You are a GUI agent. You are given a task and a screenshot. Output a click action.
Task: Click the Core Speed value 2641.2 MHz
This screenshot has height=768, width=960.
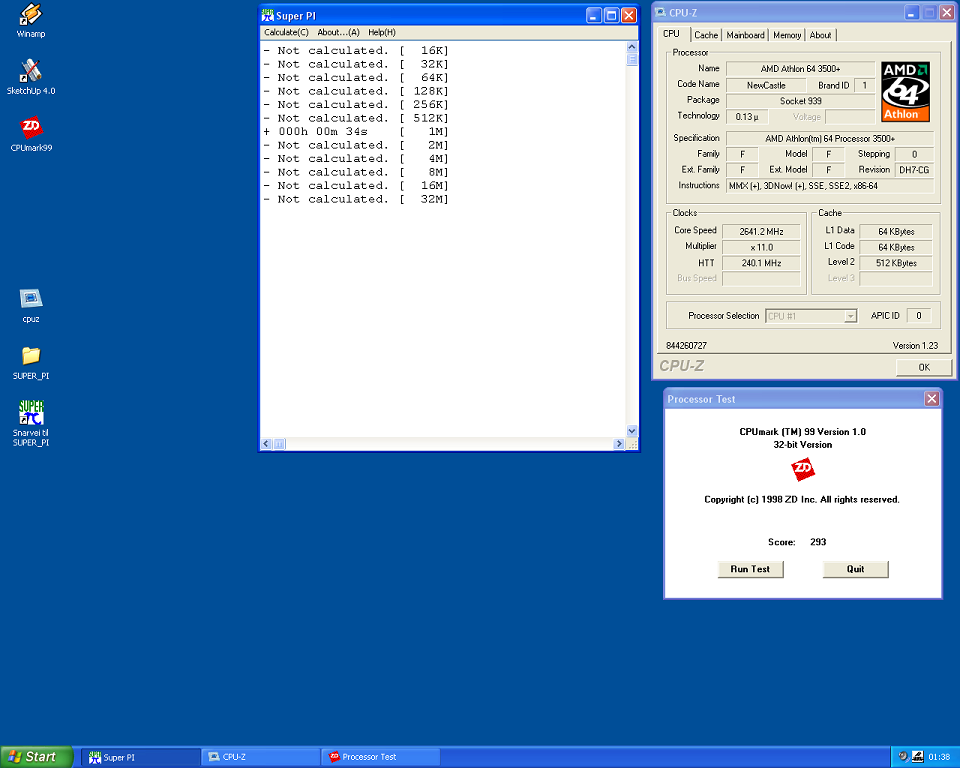(x=761, y=232)
